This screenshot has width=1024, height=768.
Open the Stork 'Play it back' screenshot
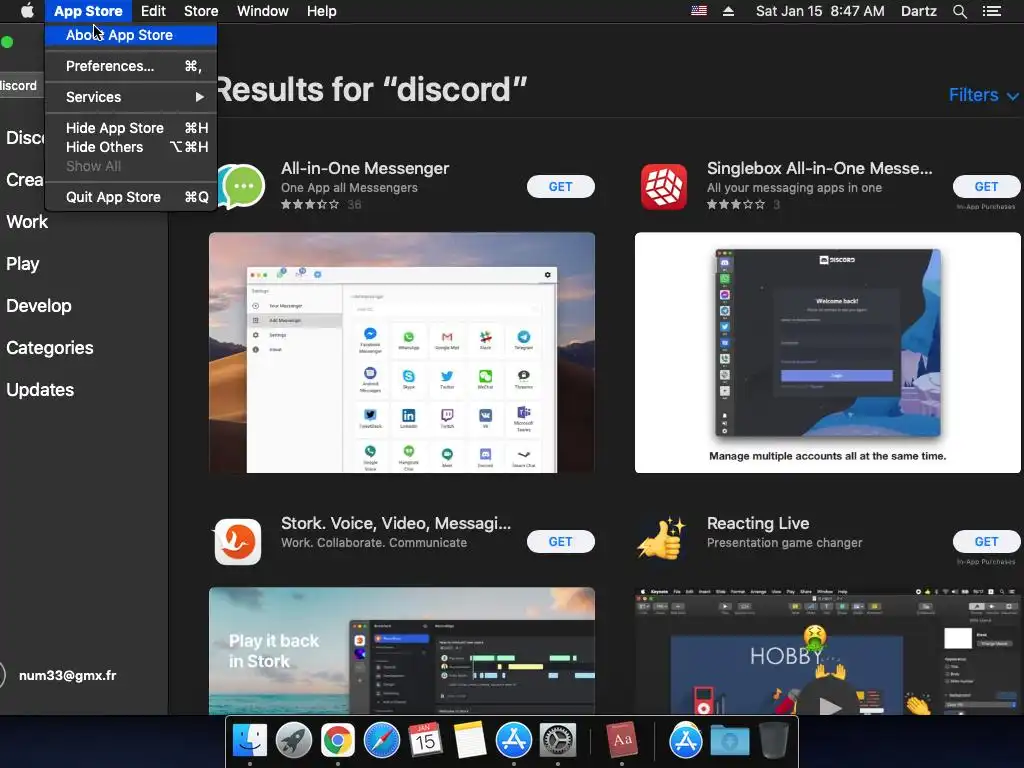point(402,650)
